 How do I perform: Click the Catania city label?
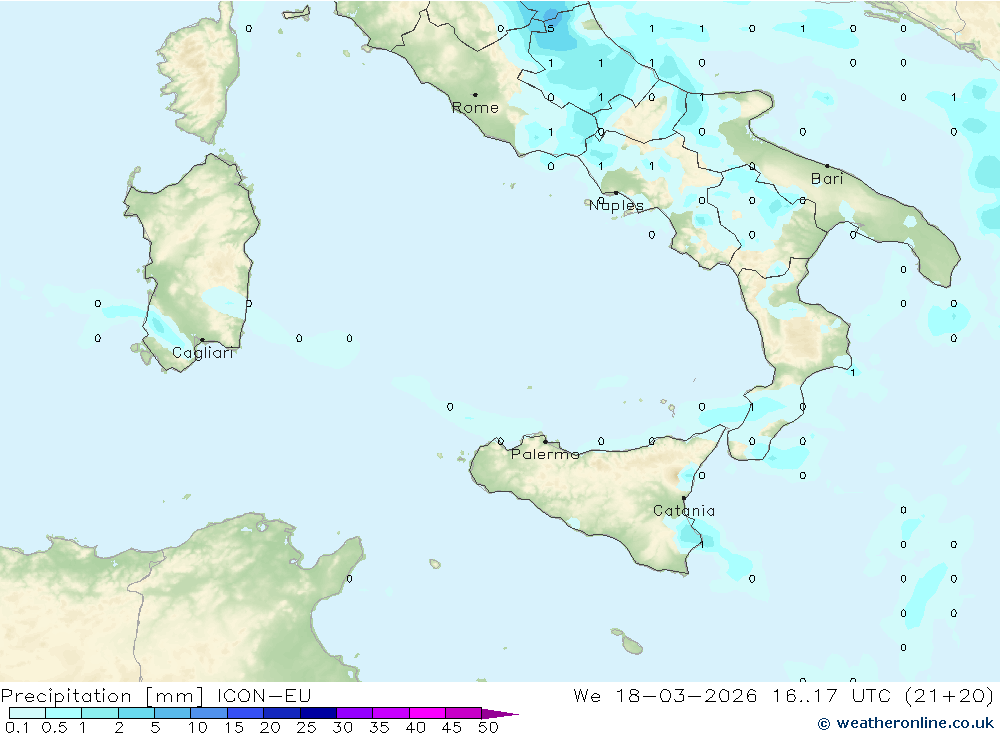(x=684, y=510)
